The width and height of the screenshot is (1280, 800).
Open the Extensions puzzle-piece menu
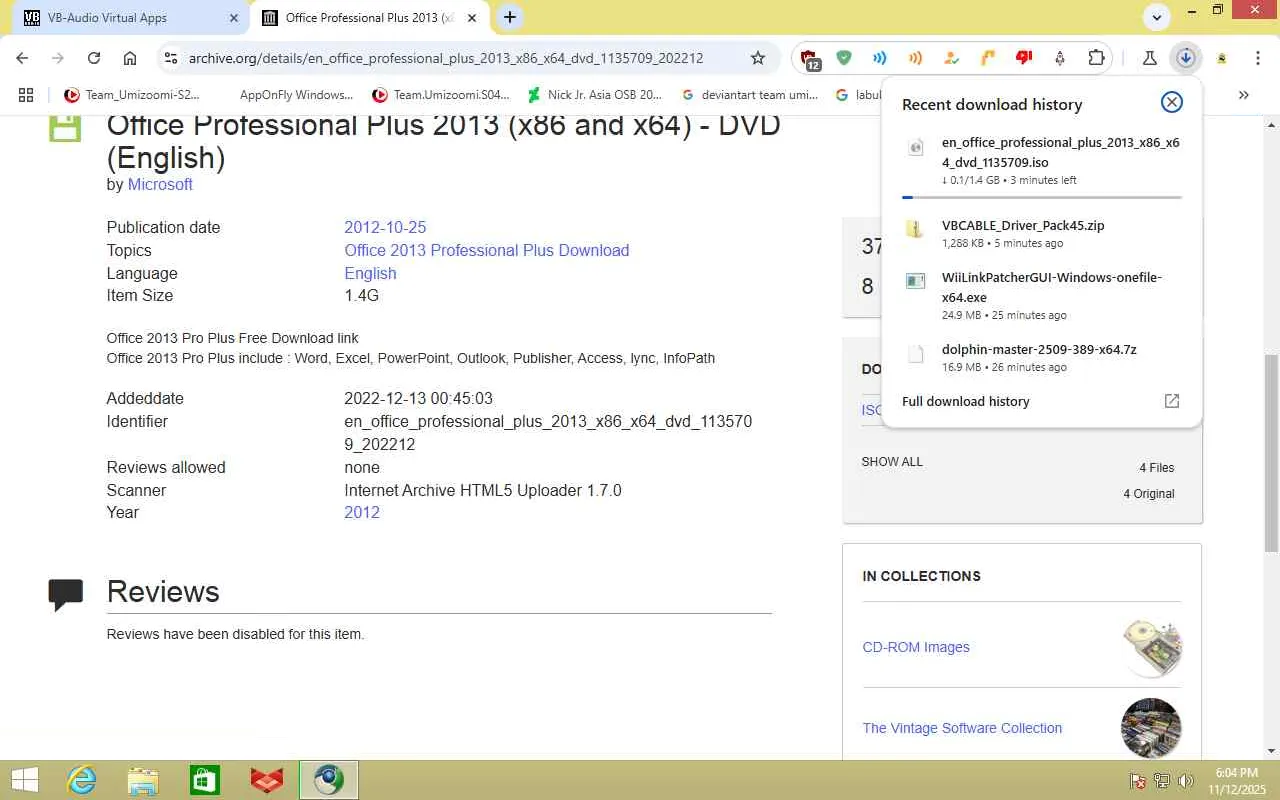[x=1096, y=58]
